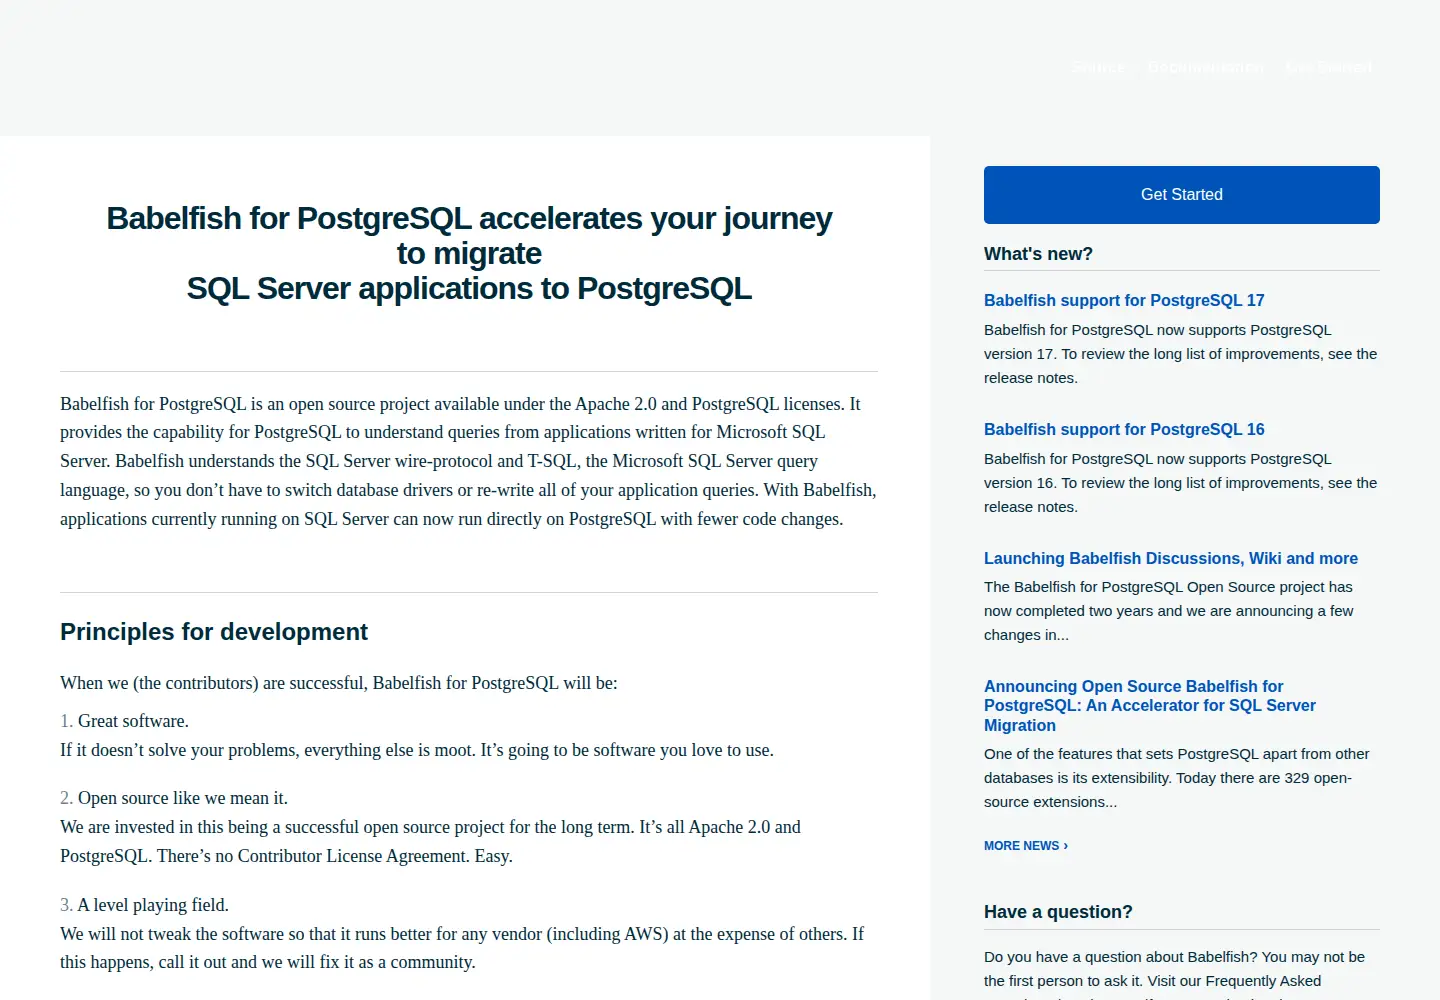1440x1000 pixels.
Task: Click the summary mentioning 329 open-source extensions
Action: [x=1176, y=778]
